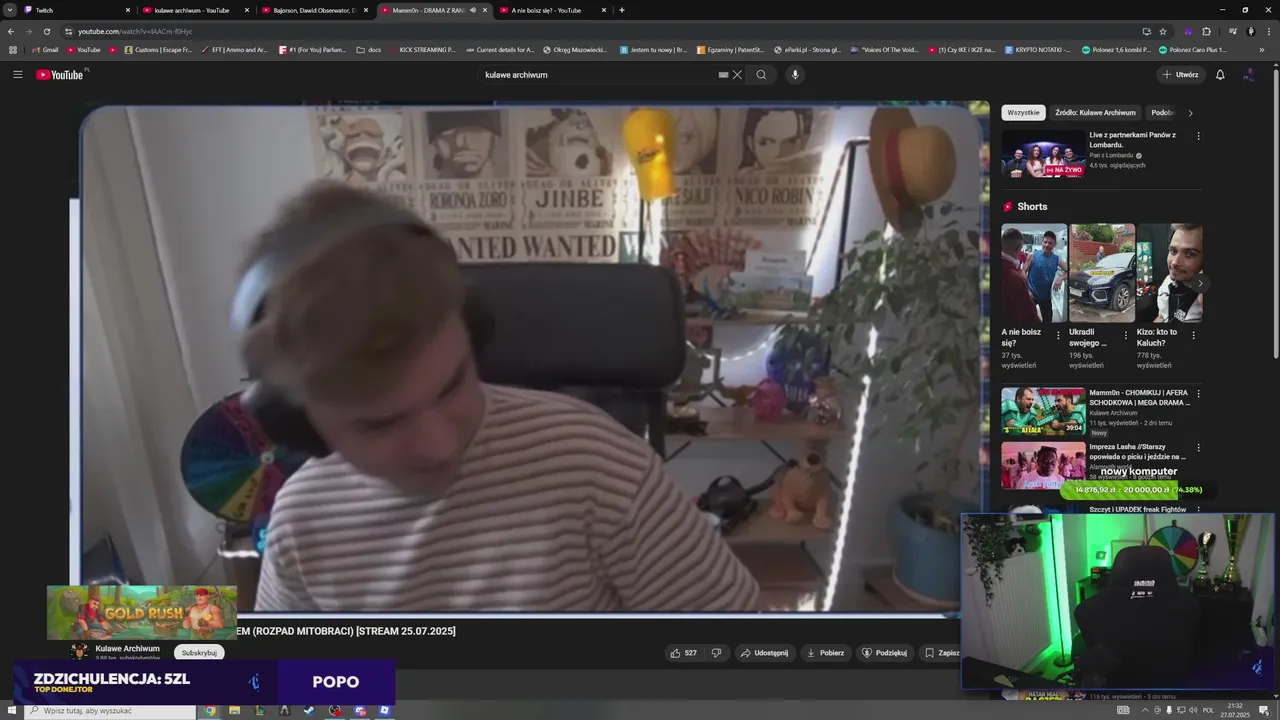Image resolution: width=1280 pixels, height=720 pixels.
Task: Open File Explorer from taskbar
Action: 235,710
